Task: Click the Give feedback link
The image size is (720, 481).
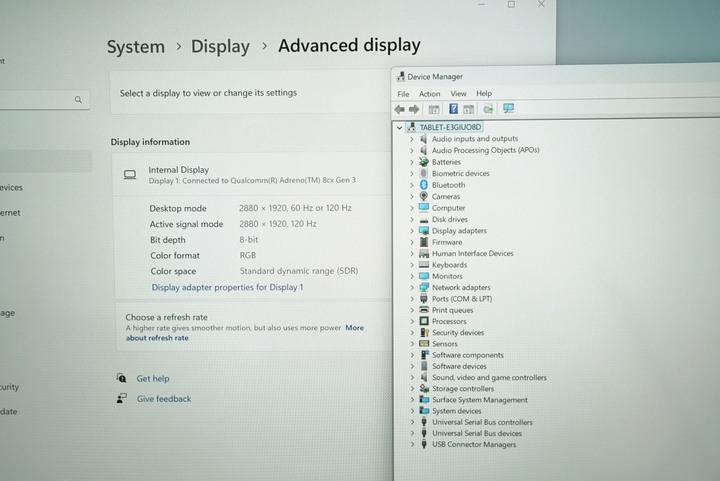Action: coord(163,399)
